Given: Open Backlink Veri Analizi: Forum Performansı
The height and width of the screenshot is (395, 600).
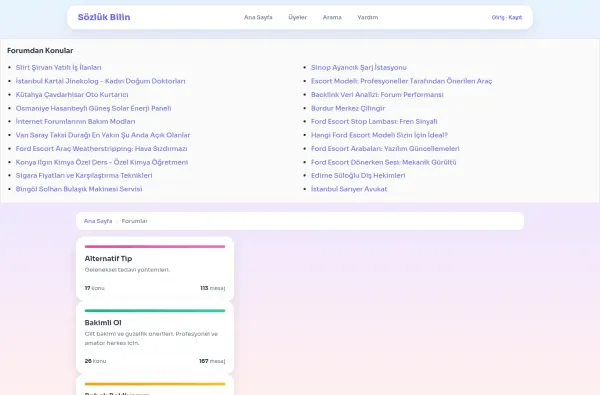Looking at the screenshot, I should coord(377,95).
